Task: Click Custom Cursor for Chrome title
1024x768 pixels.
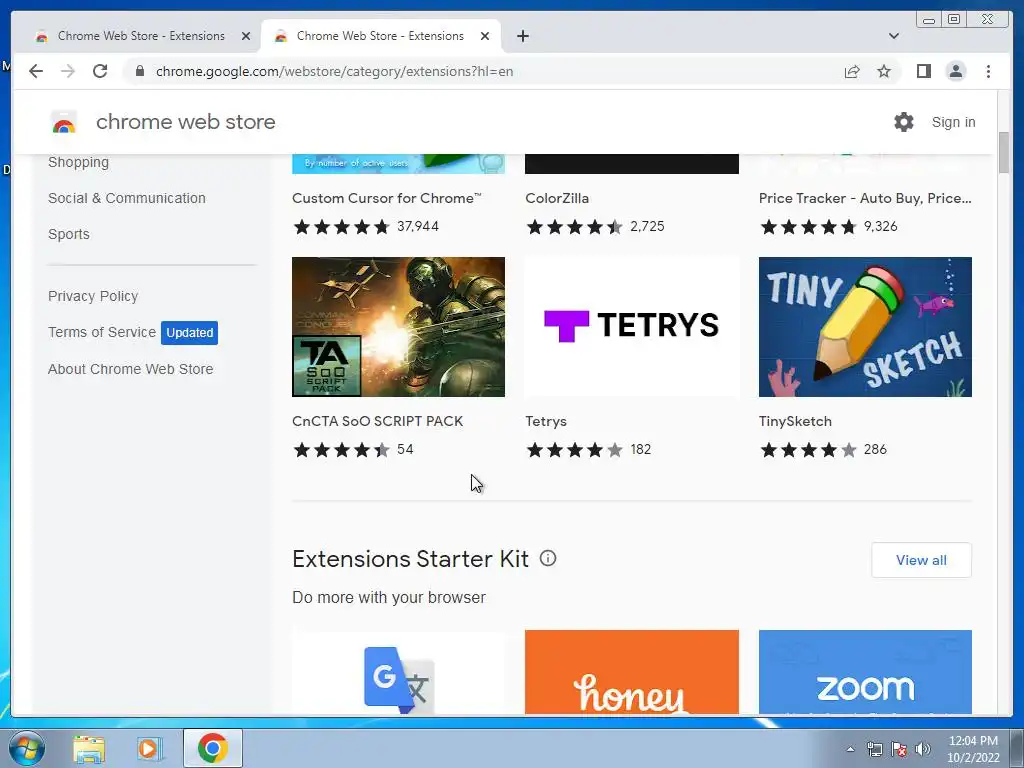Action: (387, 198)
